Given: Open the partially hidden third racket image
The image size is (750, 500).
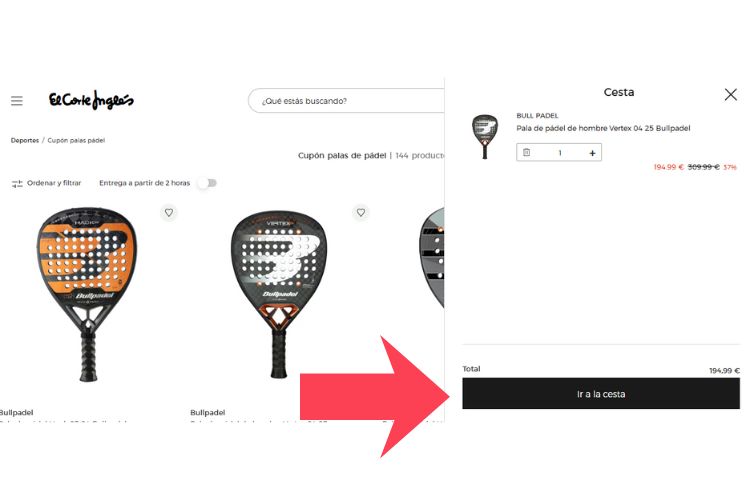Looking at the screenshot, I should [431, 258].
